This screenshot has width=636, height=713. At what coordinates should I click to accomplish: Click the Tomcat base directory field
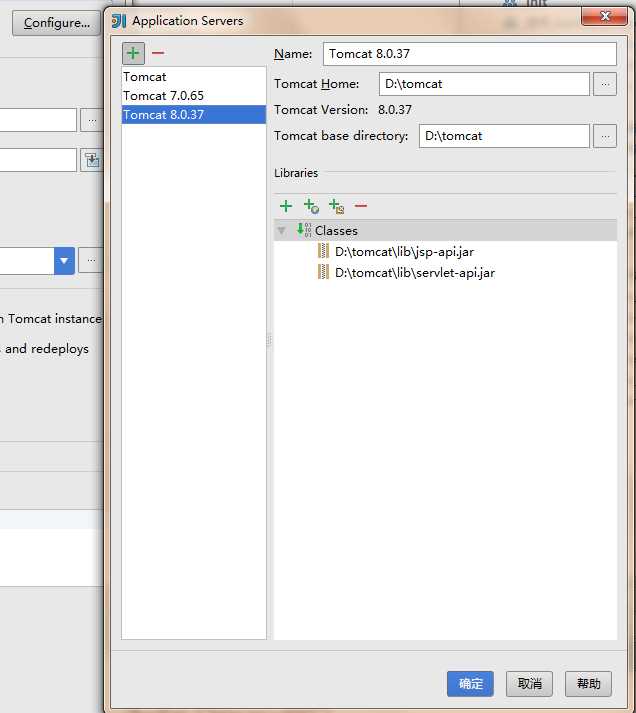(504, 136)
